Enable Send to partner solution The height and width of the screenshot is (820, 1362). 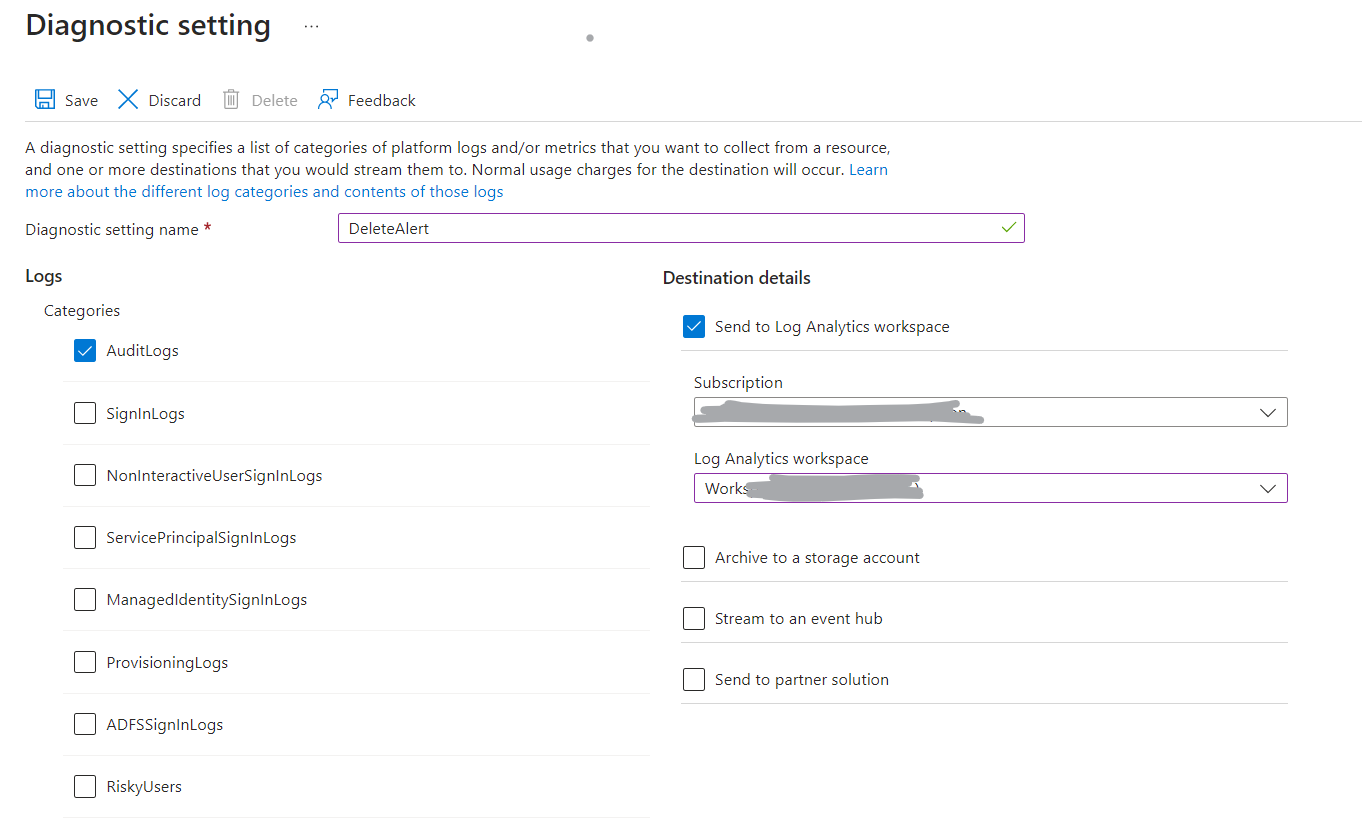pyautogui.click(x=694, y=679)
